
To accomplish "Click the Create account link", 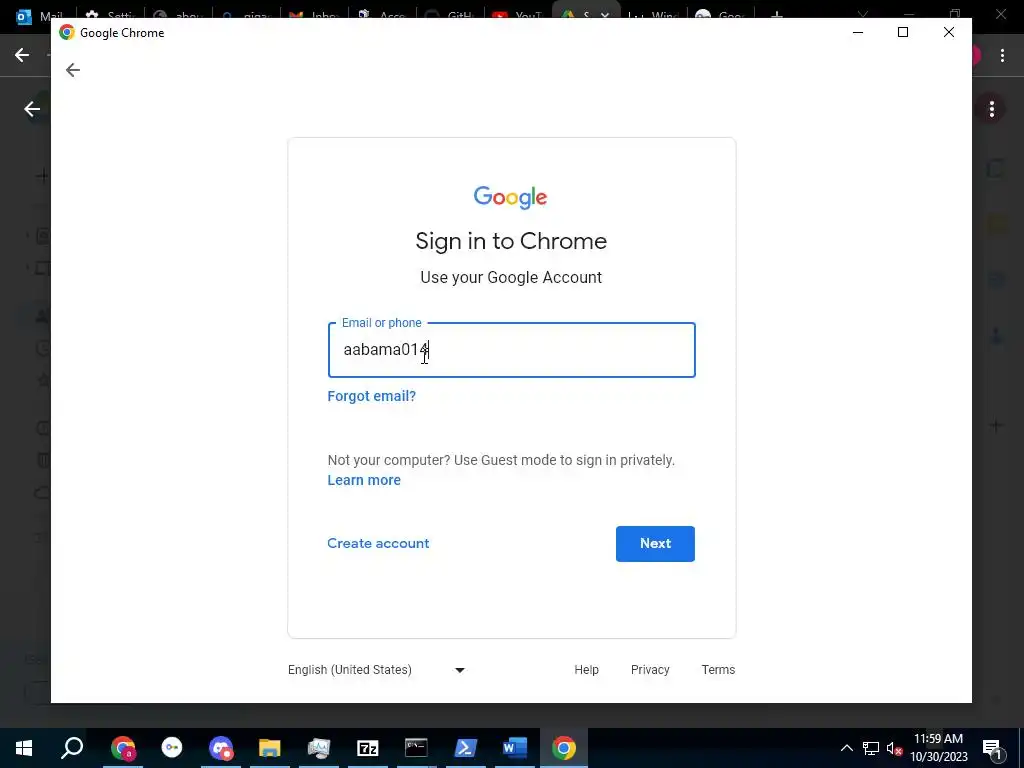I will [378, 543].
